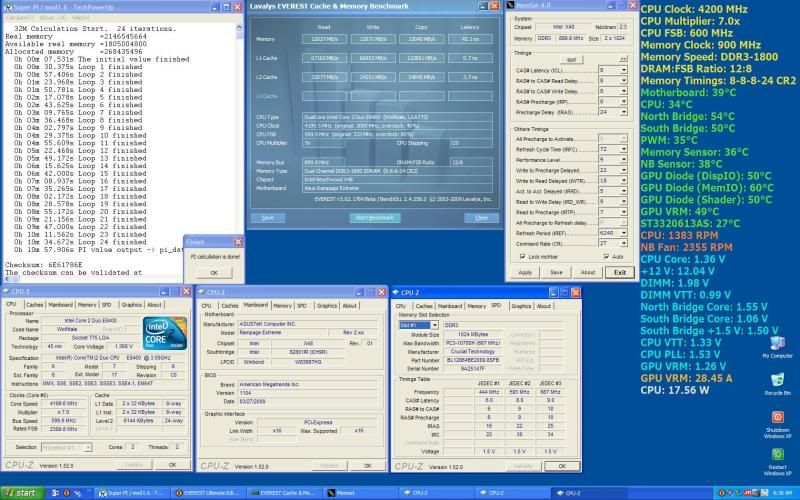
Task: Click the Restart Windows XP desktop icon
Action: (777, 462)
